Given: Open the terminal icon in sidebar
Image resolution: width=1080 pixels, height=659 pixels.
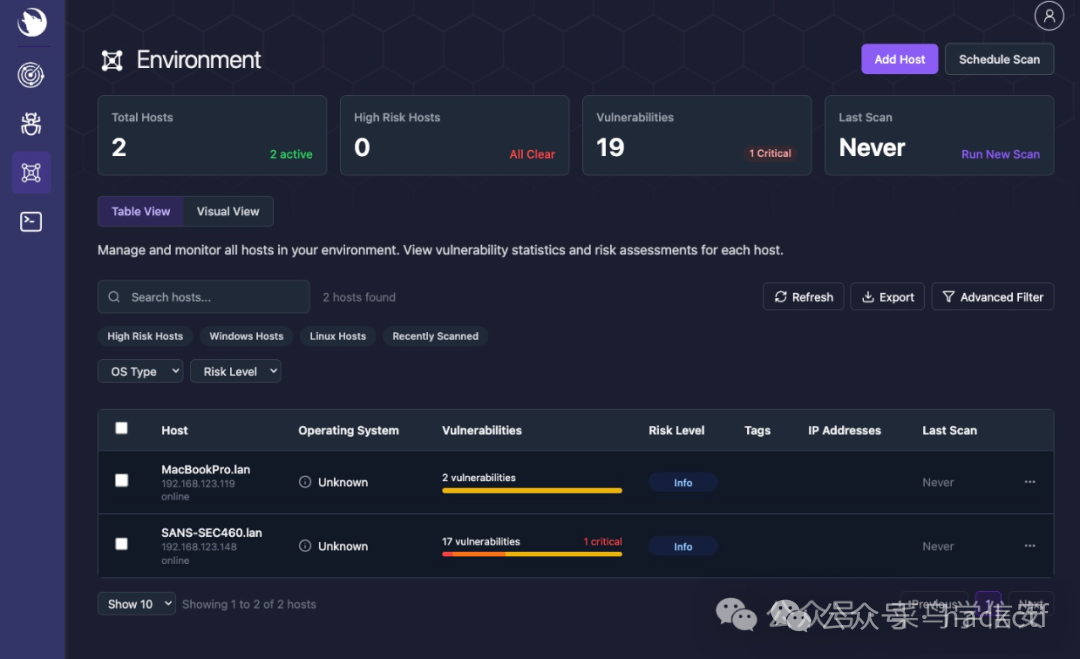Looking at the screenshot, I should point(30,221).
